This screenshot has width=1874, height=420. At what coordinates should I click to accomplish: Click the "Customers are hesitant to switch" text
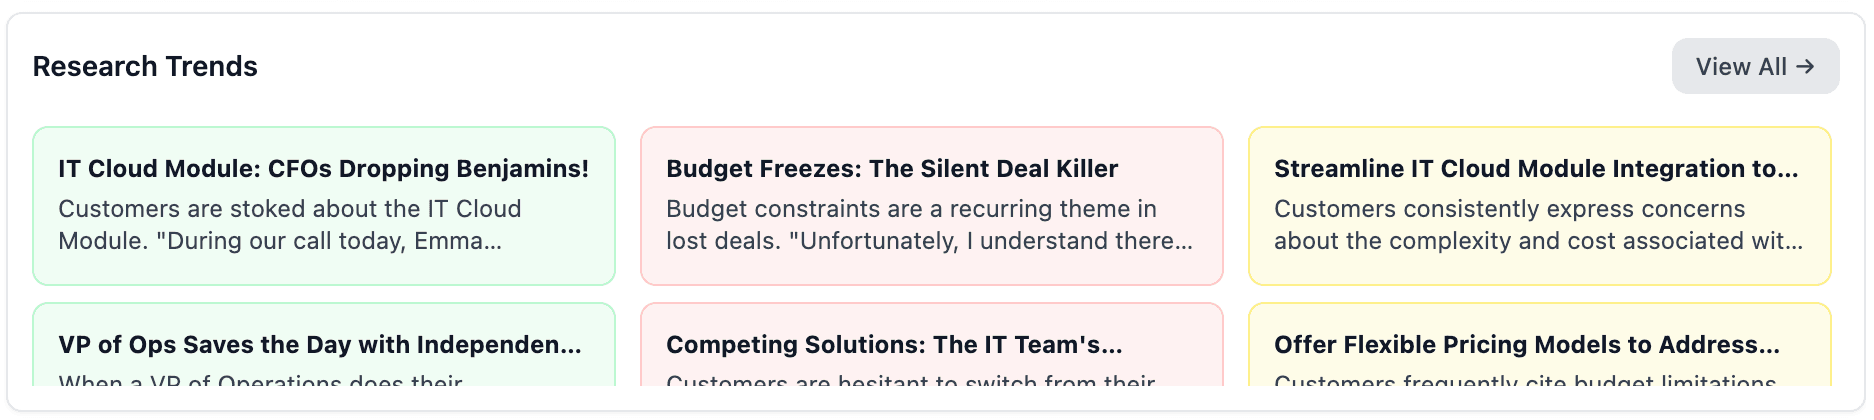click(x=910, y=380)
